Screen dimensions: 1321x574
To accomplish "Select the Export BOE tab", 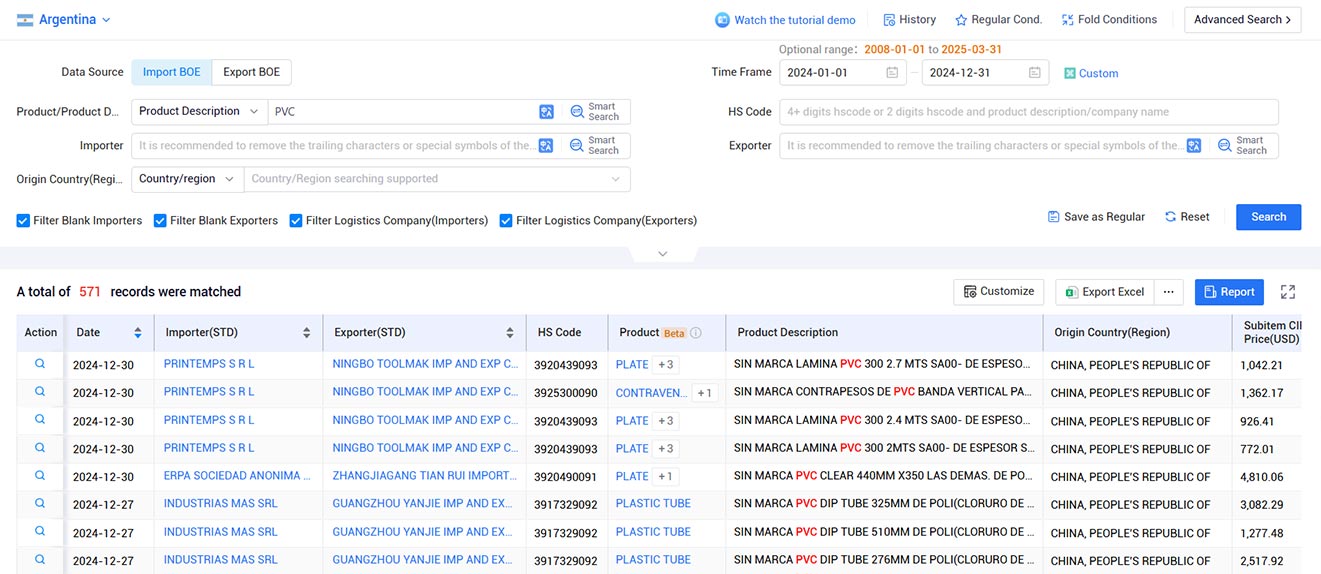I will [251, 72].
